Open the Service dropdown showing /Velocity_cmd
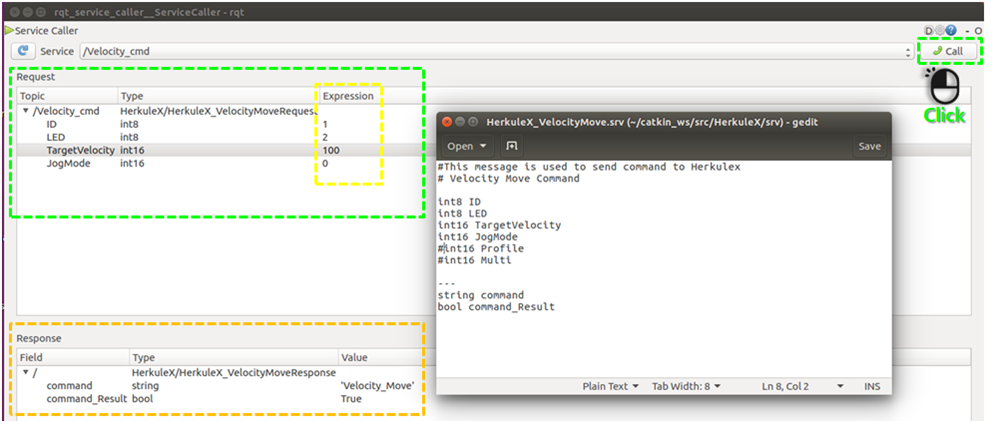This screenshot has width=992, height=422. pyautogui.click(x=495, y=51)
